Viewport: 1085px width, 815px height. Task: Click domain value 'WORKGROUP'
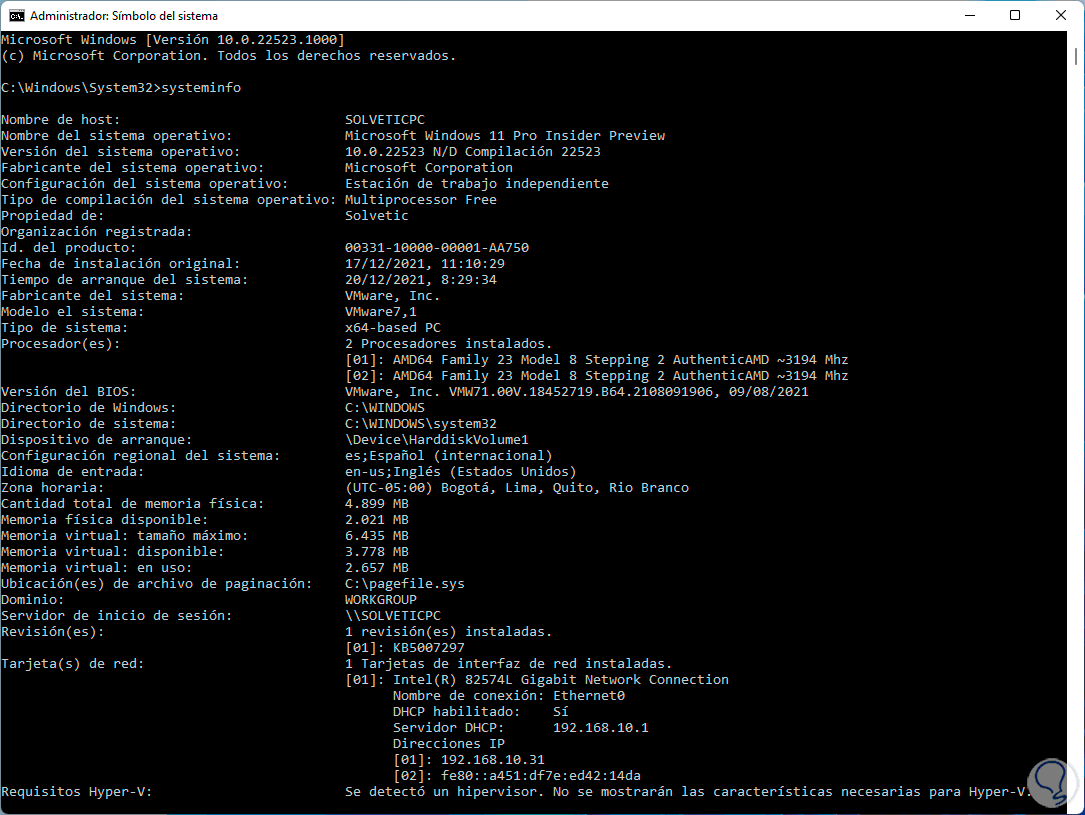[x=381, y=599]
